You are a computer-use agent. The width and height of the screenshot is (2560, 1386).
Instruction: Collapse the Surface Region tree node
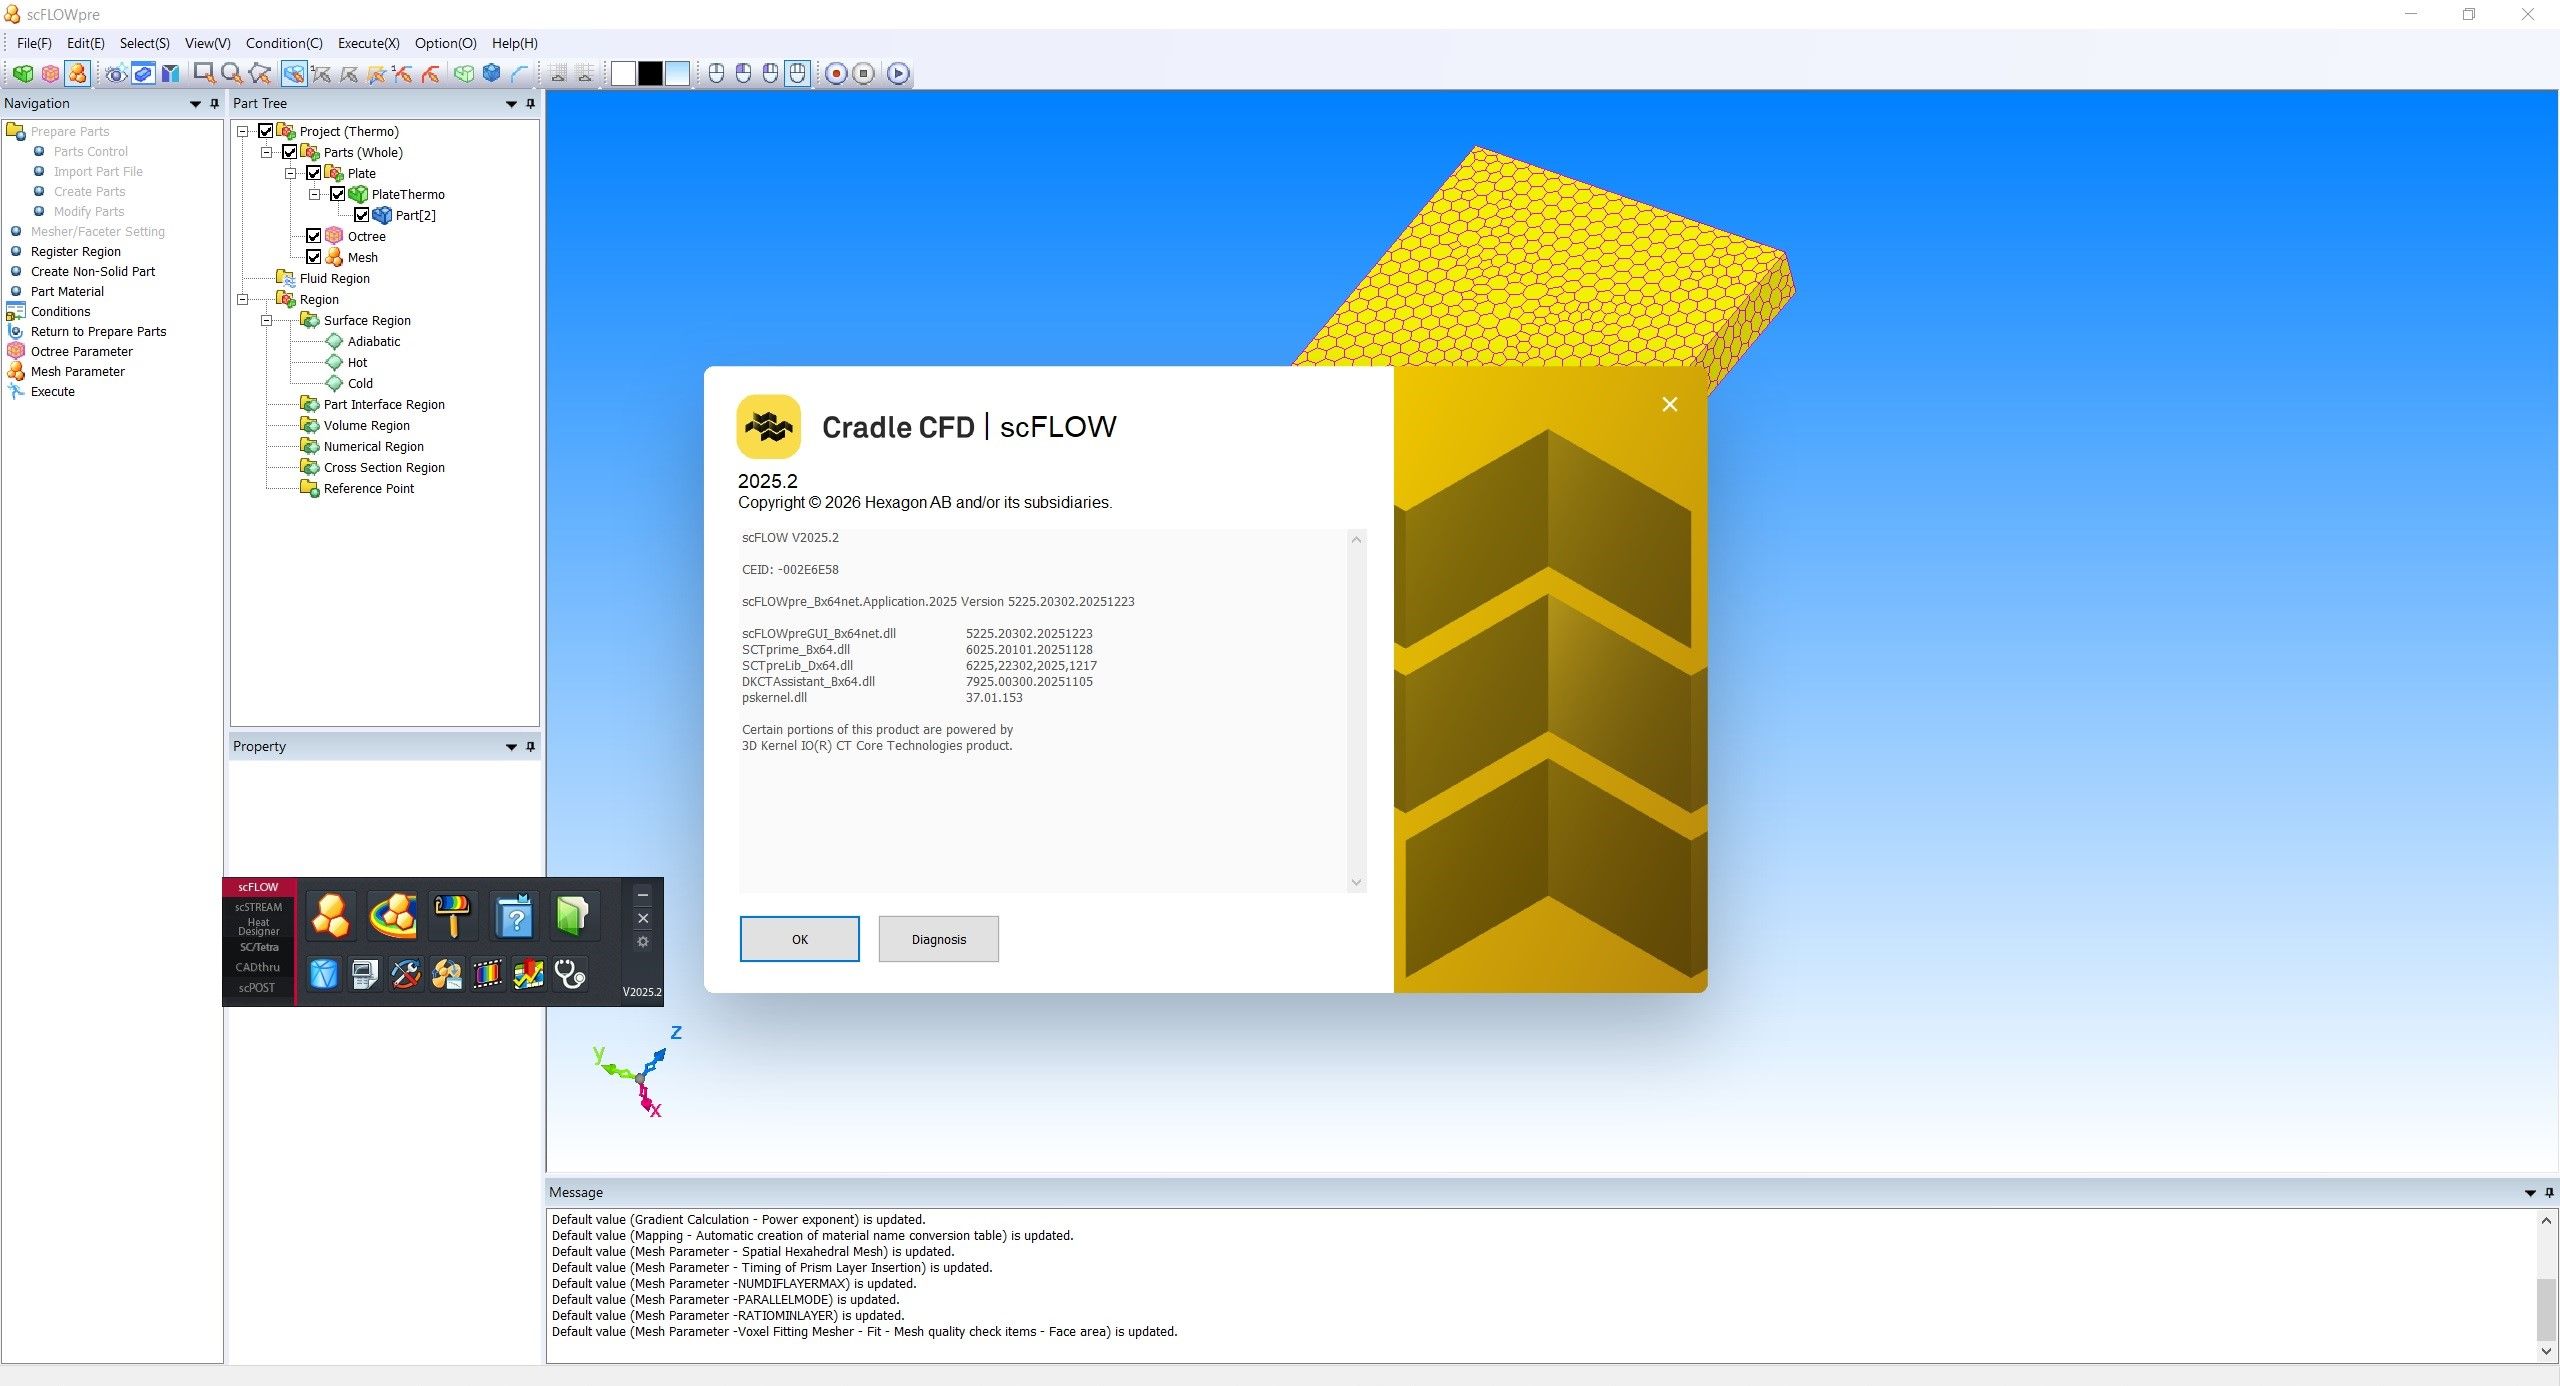click(266, 320)
